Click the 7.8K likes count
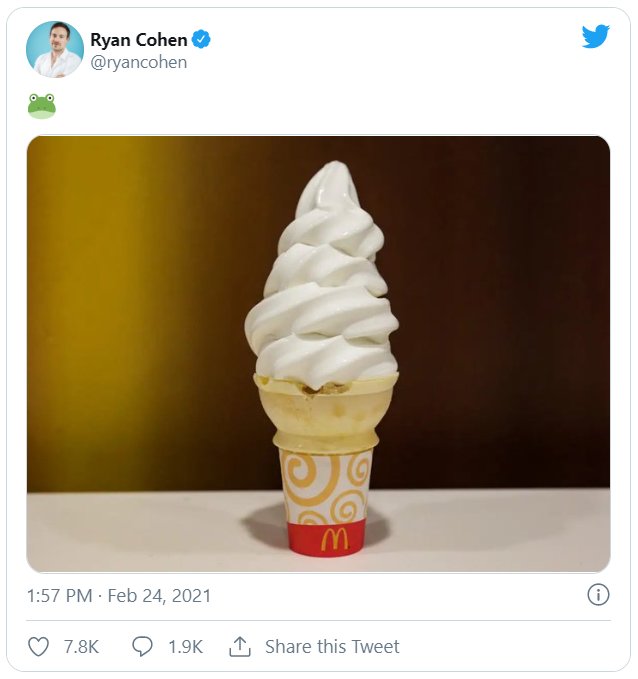The image size is (638, 679). click(81, 647)
